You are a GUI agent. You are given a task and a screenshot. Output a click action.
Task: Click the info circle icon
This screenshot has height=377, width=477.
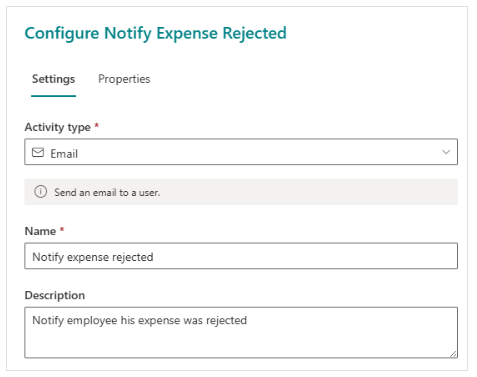pyautogui.click(x=40, y=192)
